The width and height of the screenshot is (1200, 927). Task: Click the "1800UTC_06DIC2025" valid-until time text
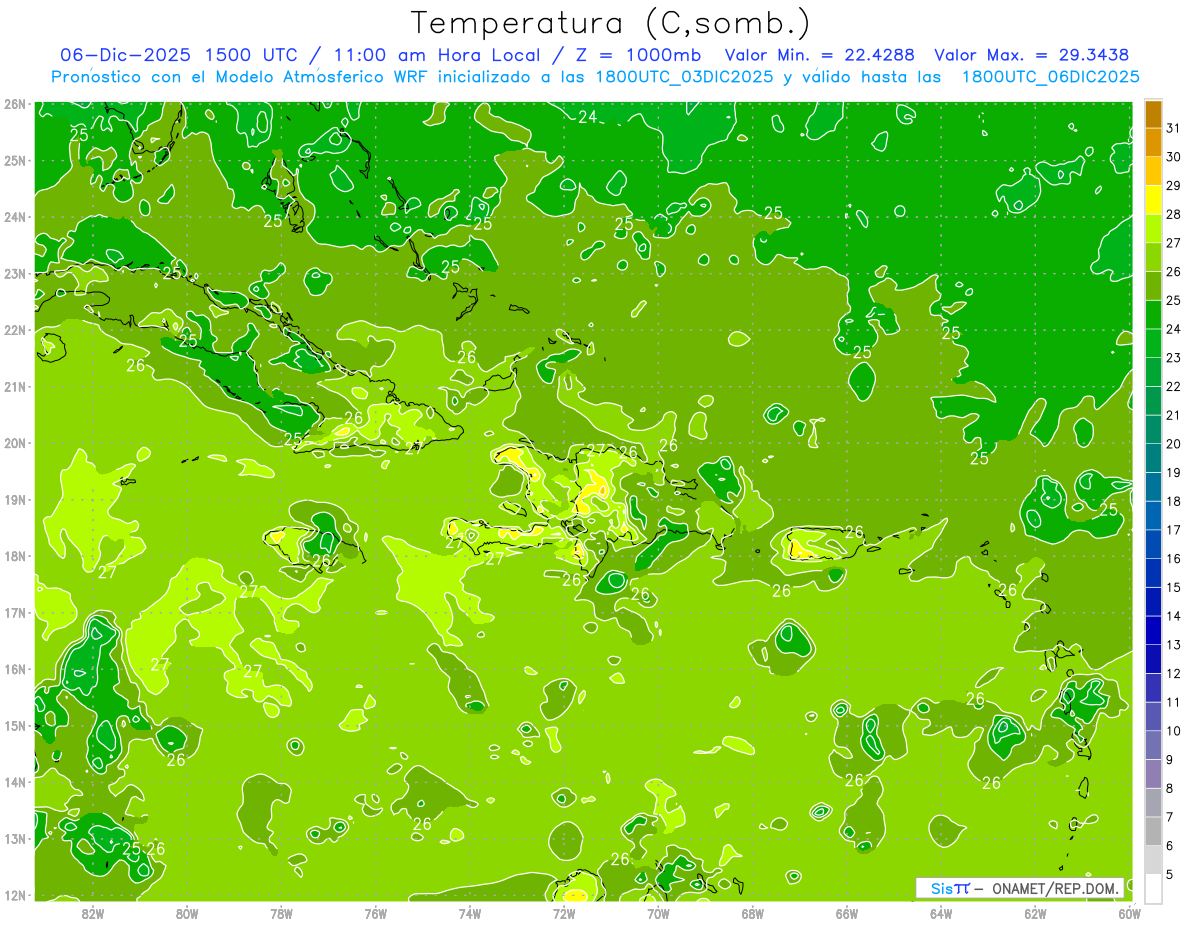(1050, 77)
